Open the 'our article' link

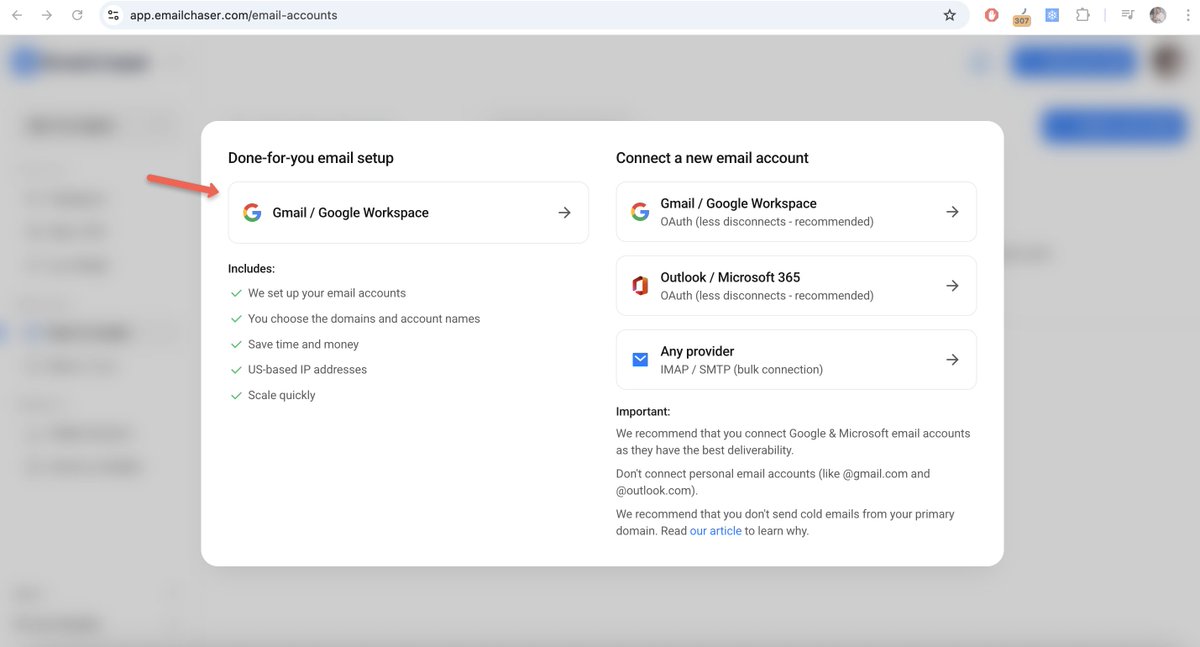click(716, 531)
